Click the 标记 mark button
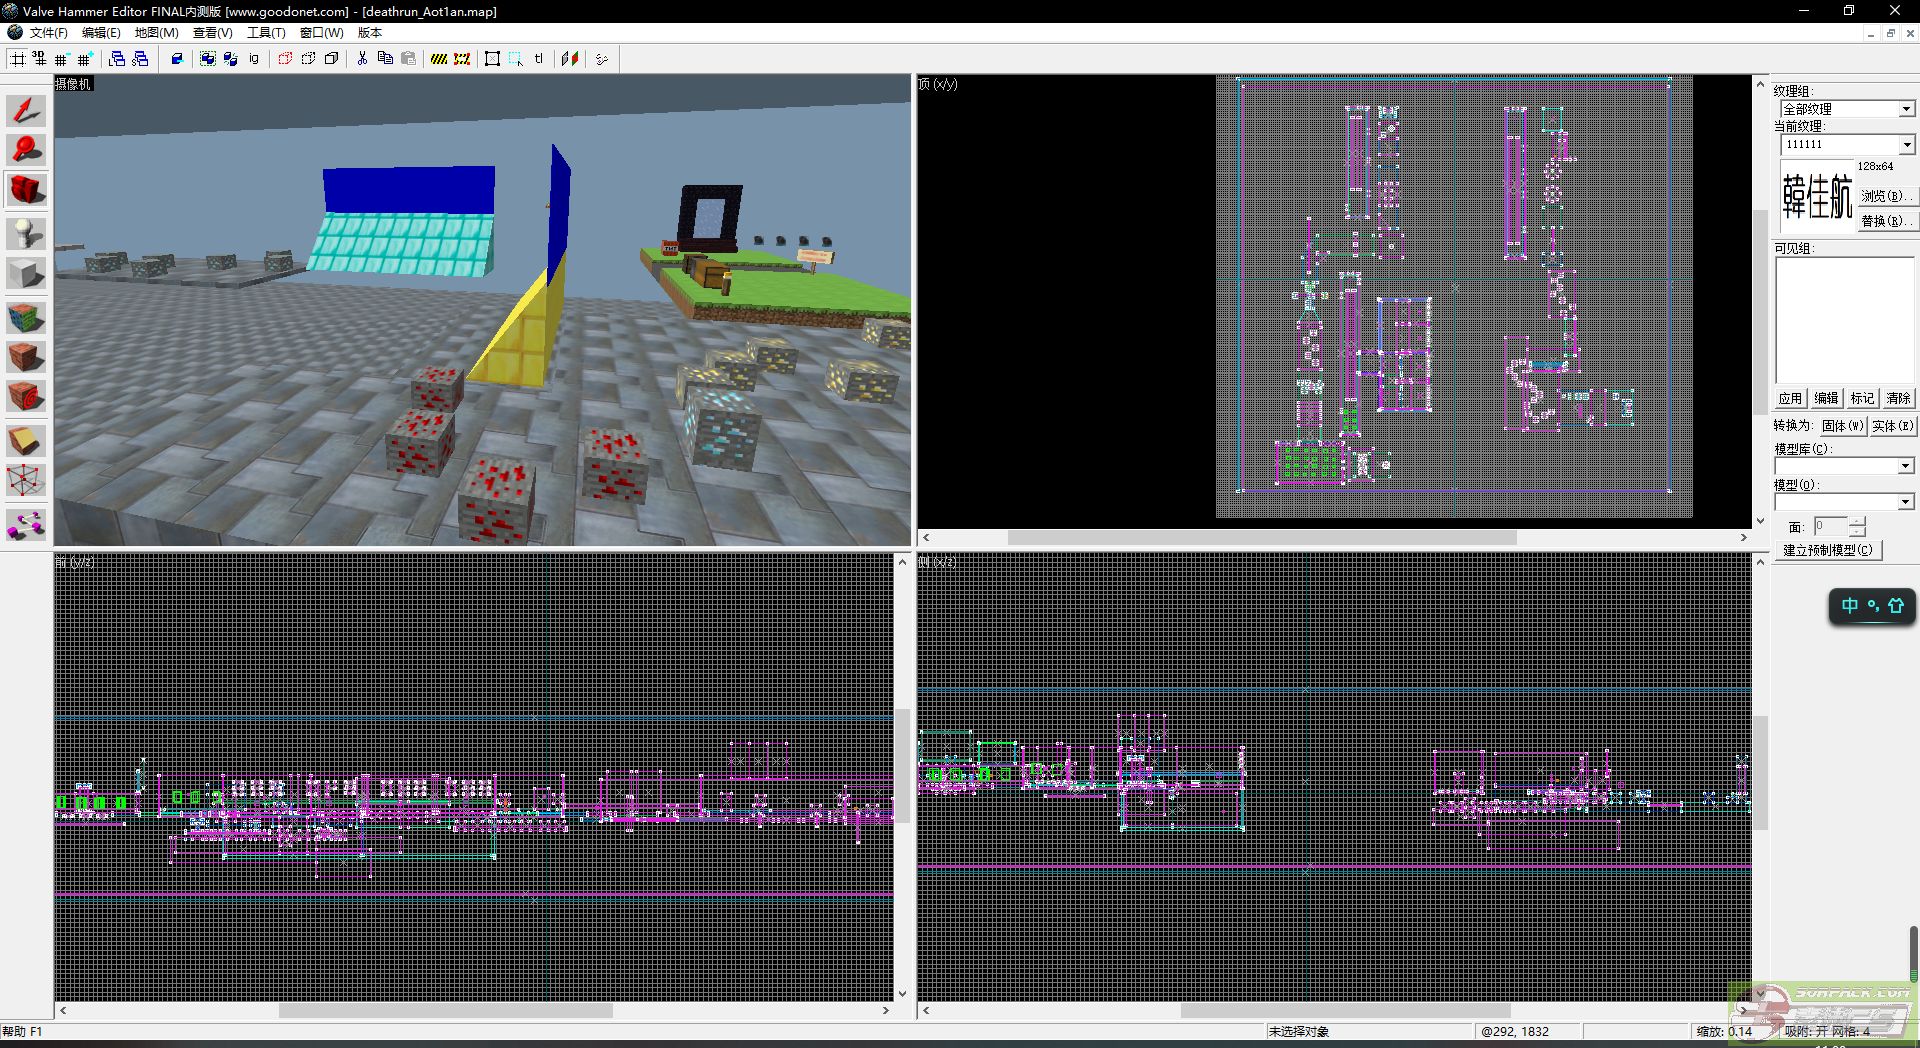Viewport: 1920px width, 1048px height. [x=1862, y=398]
